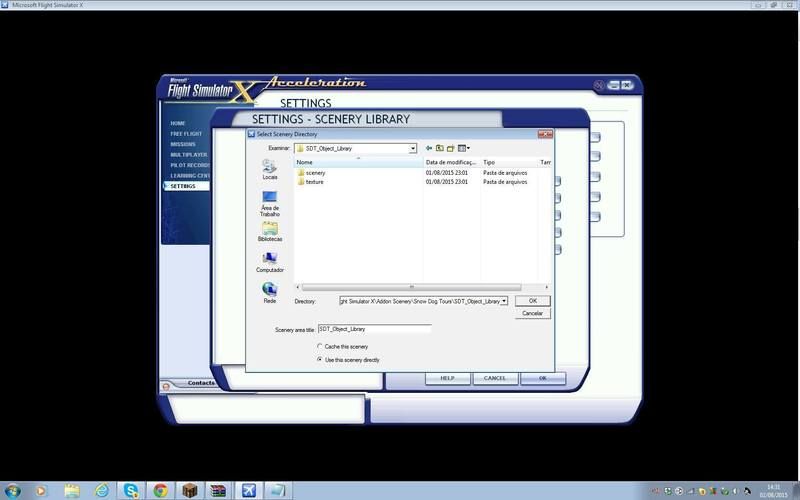
Task: Click horizontal scrollbar in file list
Action: [411, 287]
